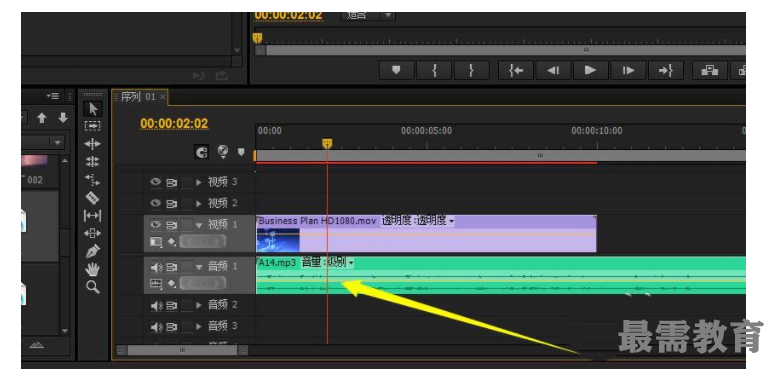Collapse the 音频 1 track
Image resolution: width=770 pixels, height=376 pixels.
click(199, 268)
